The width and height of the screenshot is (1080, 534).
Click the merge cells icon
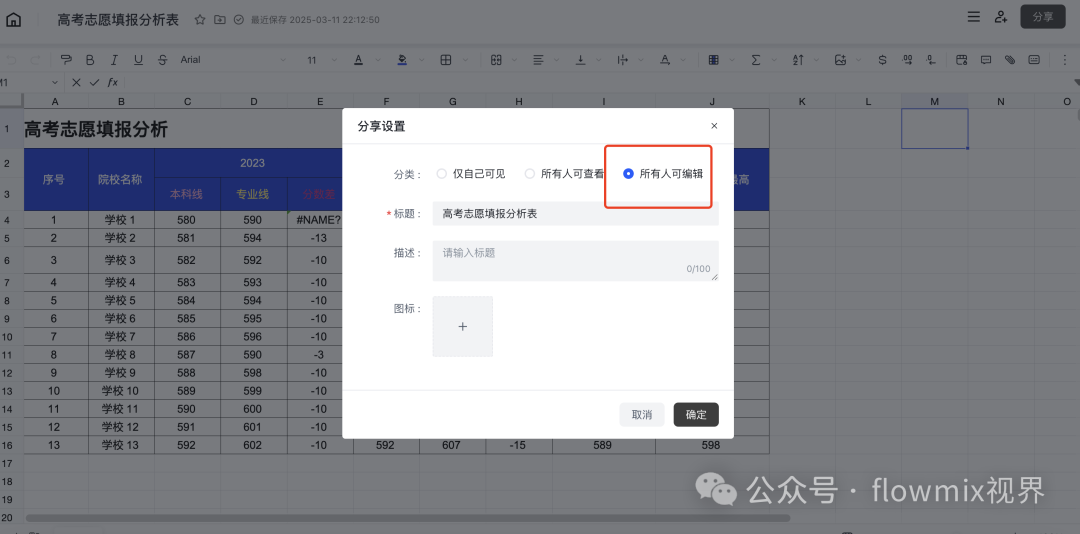click(495, 60)
